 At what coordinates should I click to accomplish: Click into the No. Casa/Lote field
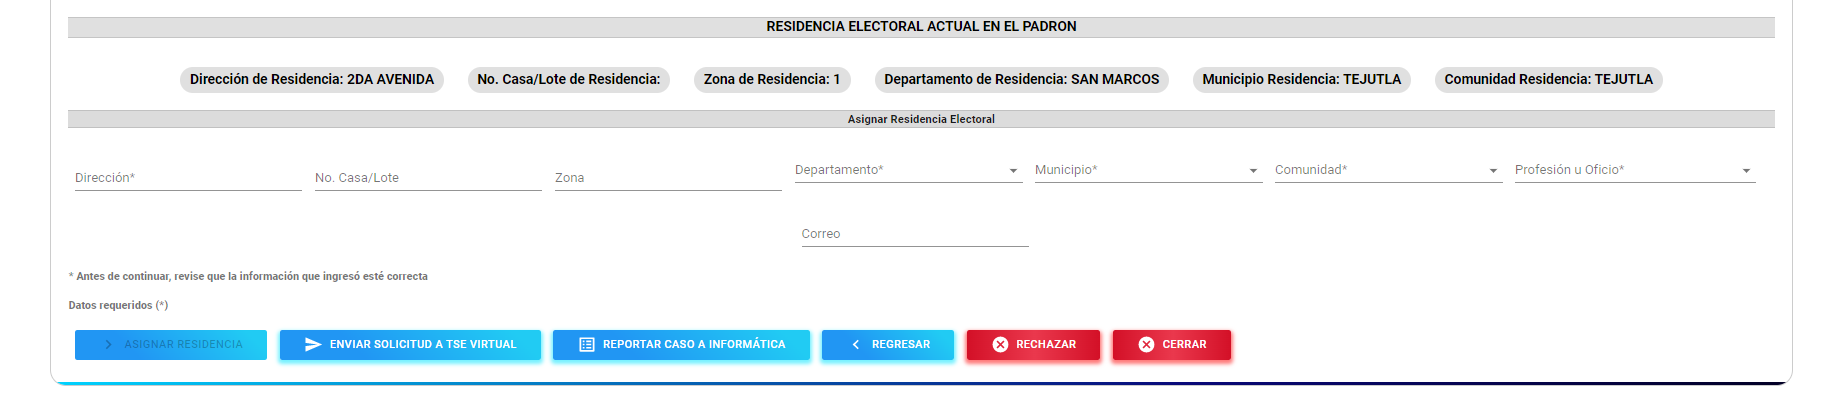pyautogui.click(x=428, y=178)
